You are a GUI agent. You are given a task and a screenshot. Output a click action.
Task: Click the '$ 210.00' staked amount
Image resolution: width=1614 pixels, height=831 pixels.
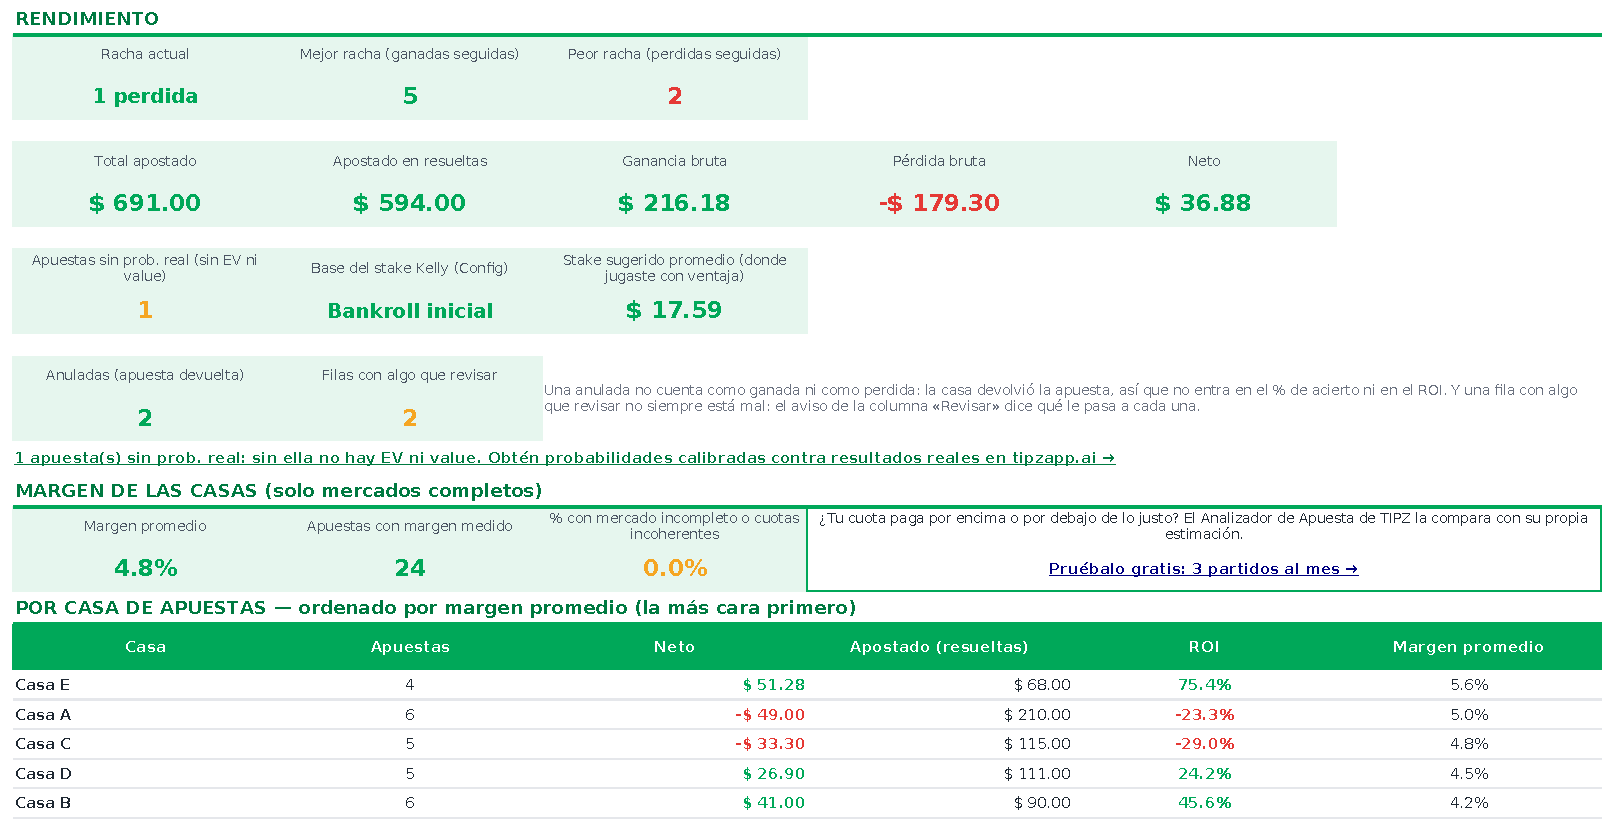(x=1037, y=715)
